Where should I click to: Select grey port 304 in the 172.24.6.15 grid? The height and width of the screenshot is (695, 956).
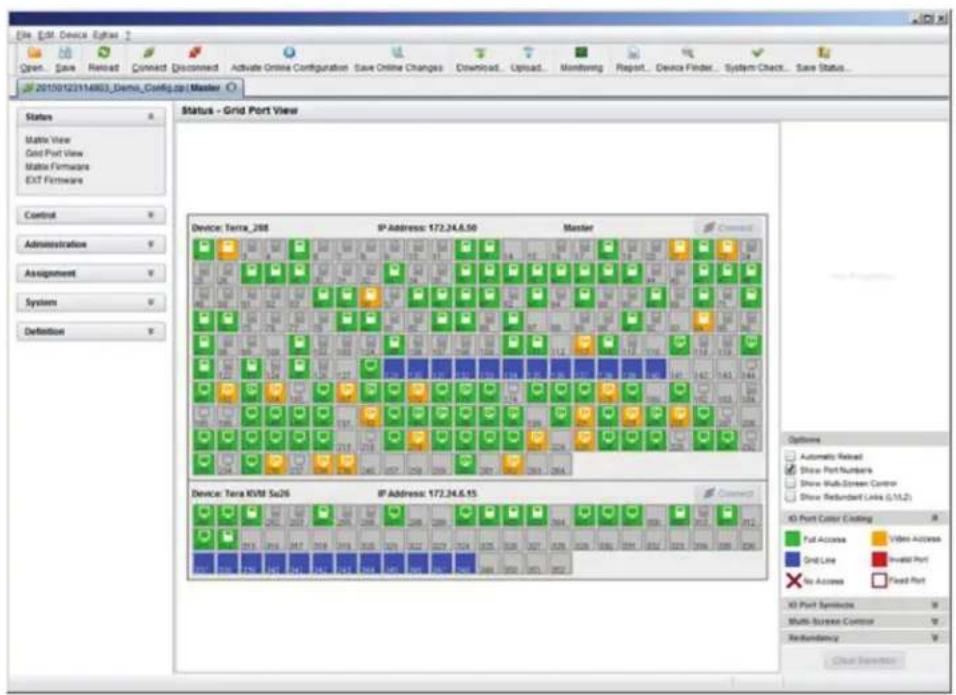click(559, 516)
